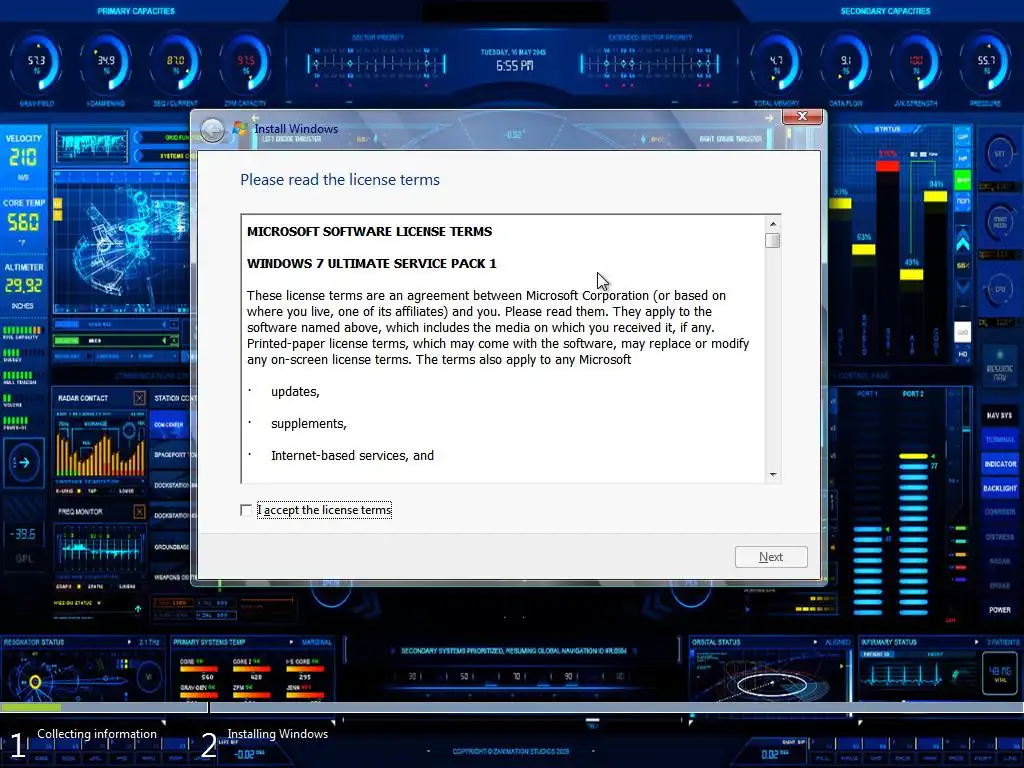Click the Windows flag logo in title bar
Screen dimensions: 1024x768
point(240,129)
